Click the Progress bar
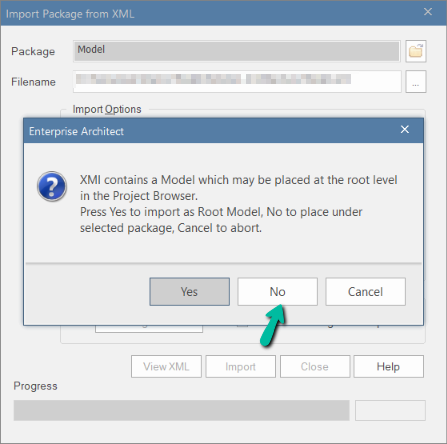 181,410
